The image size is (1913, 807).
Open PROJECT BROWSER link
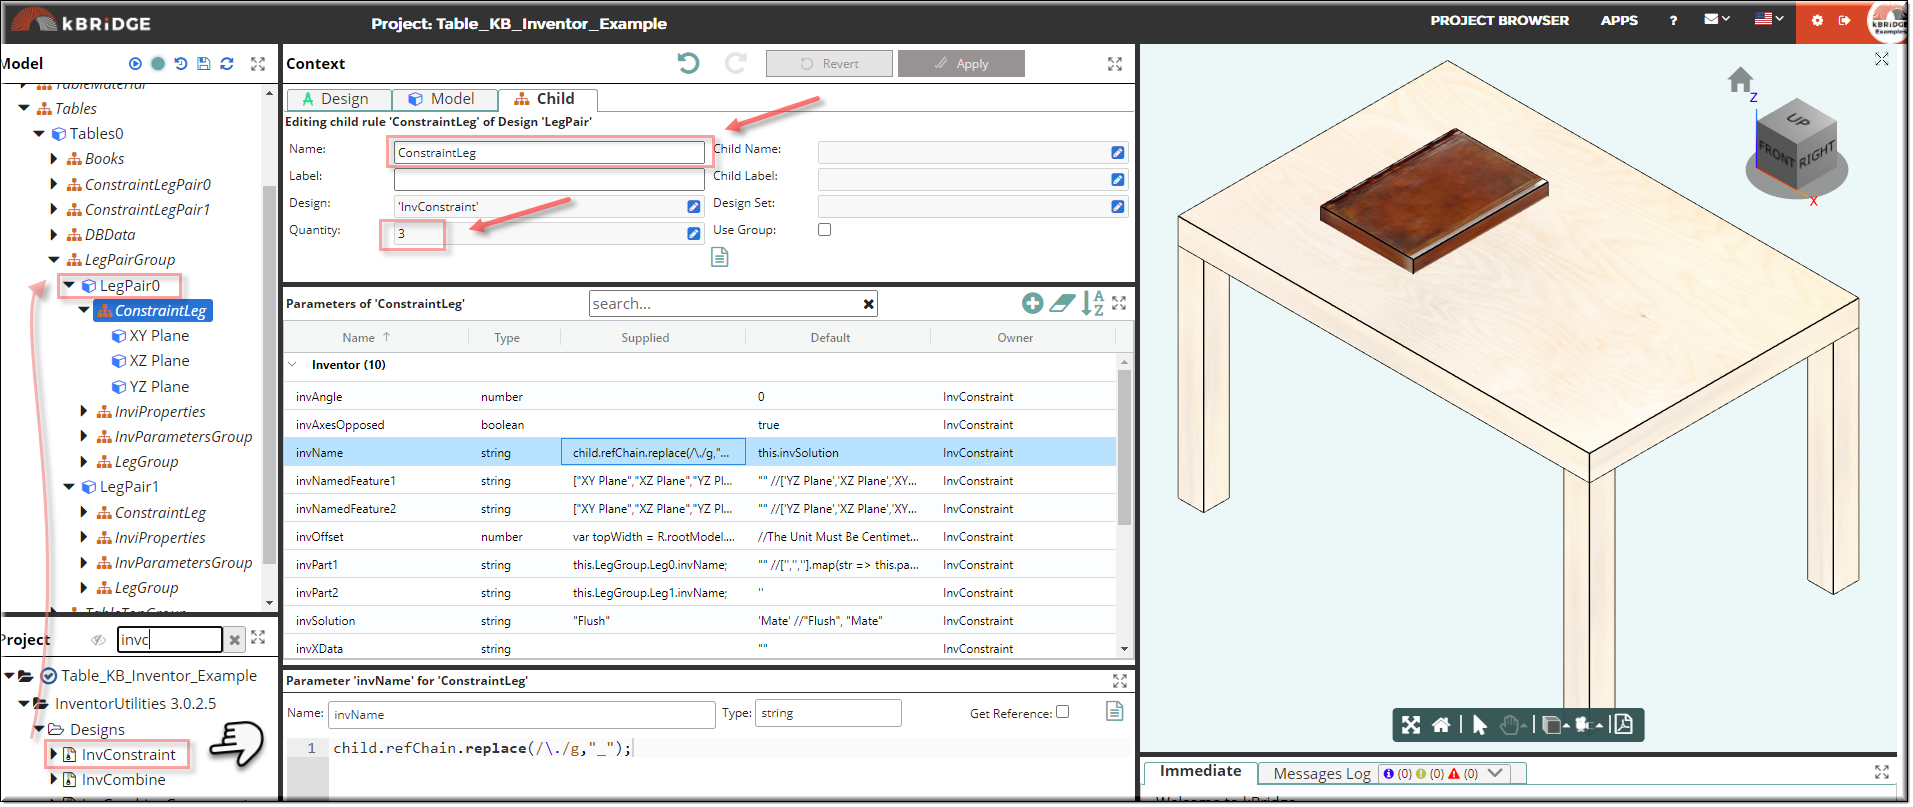click(x=1499, y=20)
